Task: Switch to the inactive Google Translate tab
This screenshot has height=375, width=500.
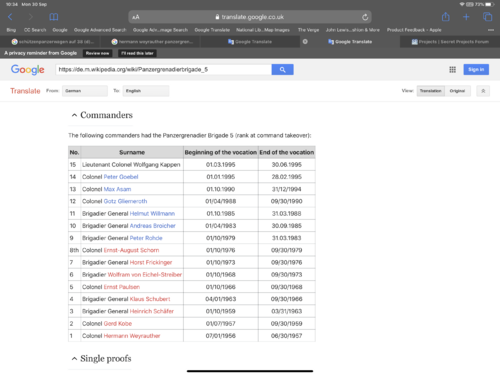Action: [250, 42]
